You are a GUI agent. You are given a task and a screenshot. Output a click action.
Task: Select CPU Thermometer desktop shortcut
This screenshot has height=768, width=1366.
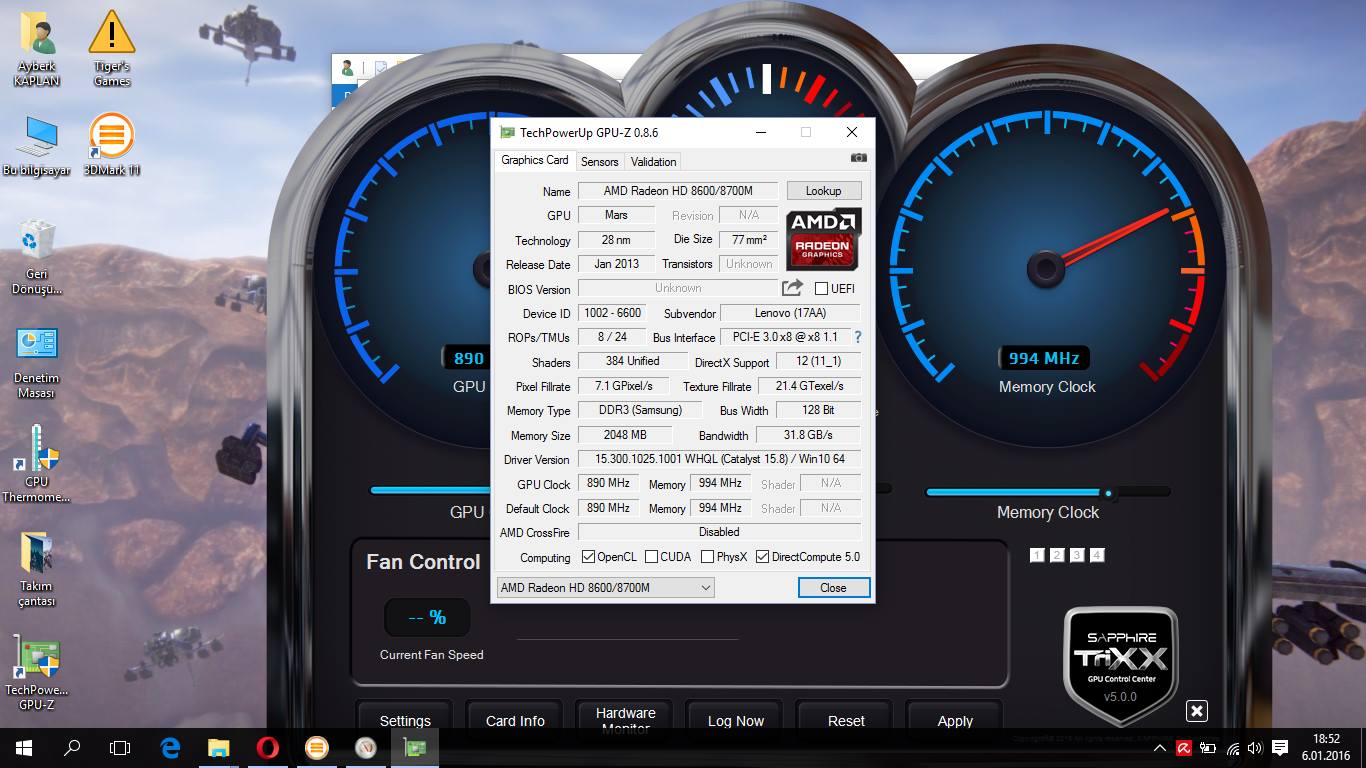pos(37,465)
